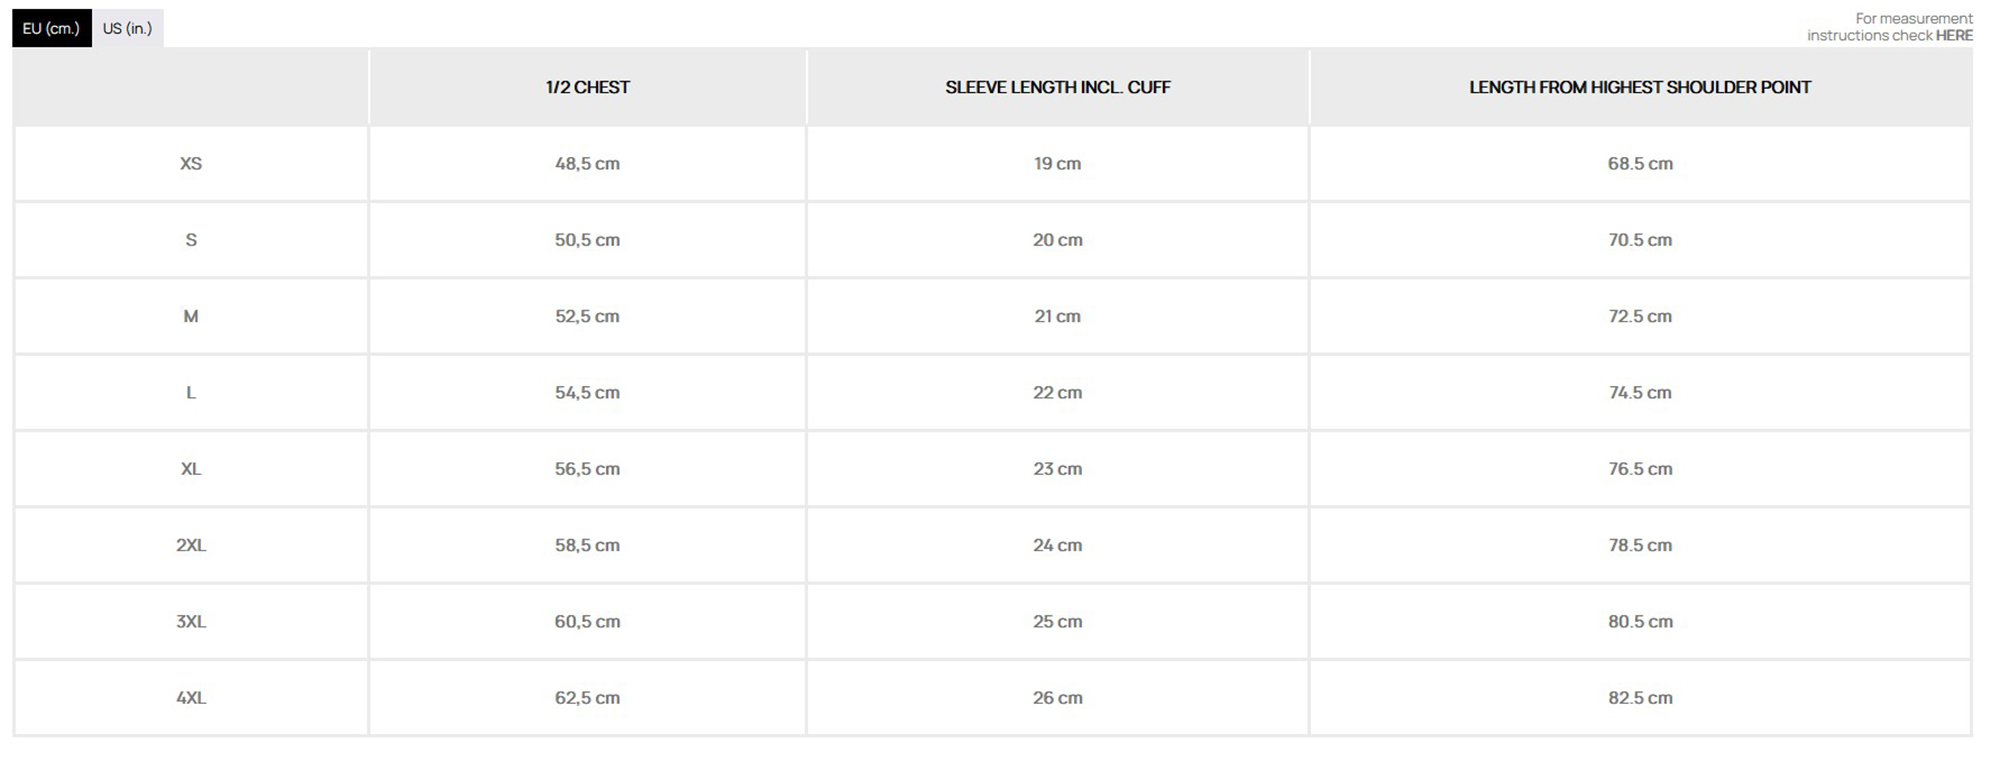Select the 3XL size row label
This screenshot has height=761, width=2000.
[x=191, y=622]
